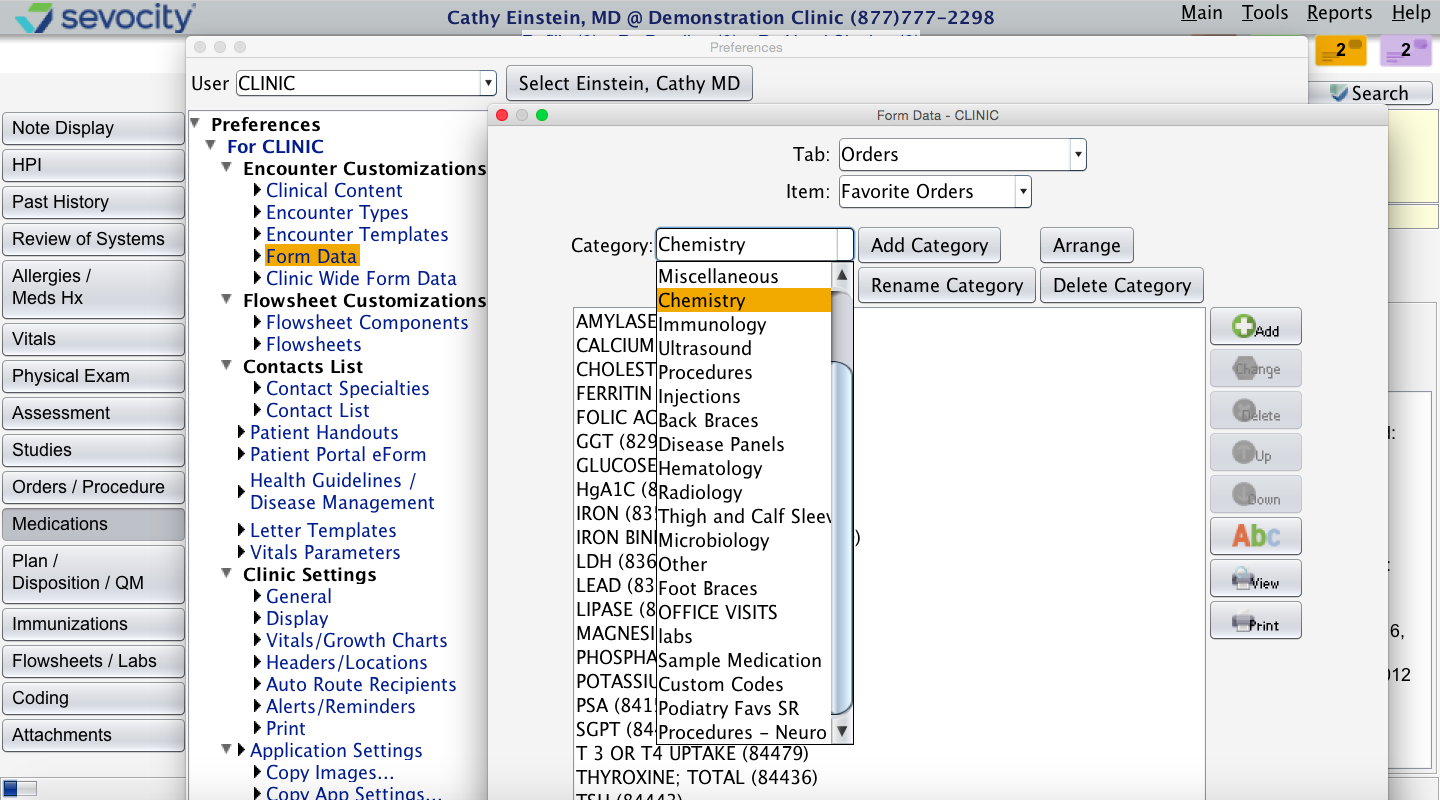The width and height of the screenshot is (1440, 800).
Task: Click the green plus Add button
Action: (x=1256, y=327)
